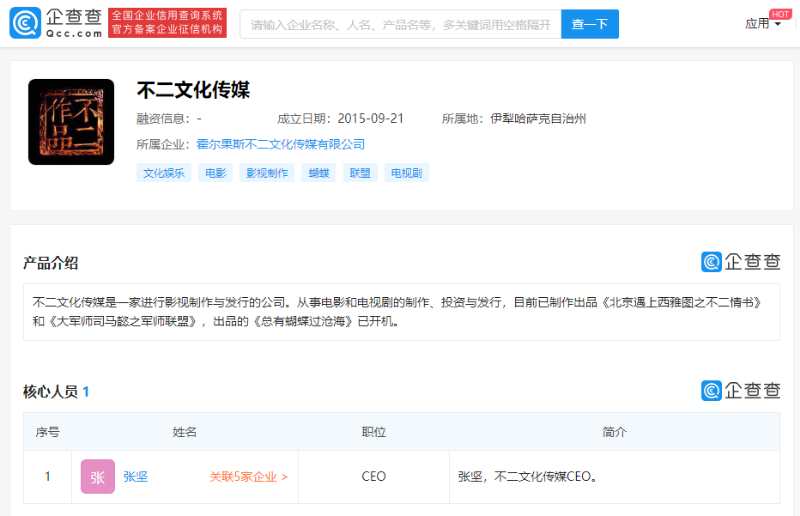
Task: Click the pink 张 avatar icon
Action: [x=97, y=477]
